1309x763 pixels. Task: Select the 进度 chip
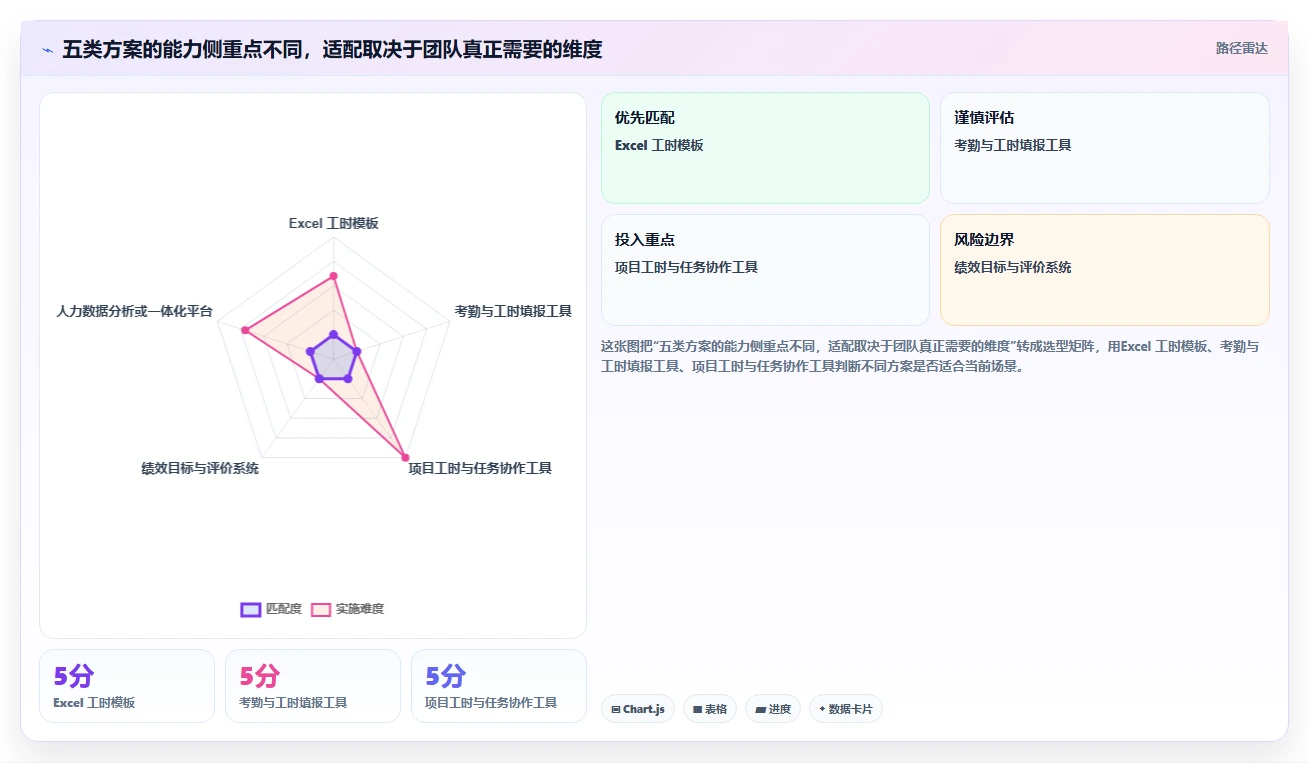click(773, 709)
